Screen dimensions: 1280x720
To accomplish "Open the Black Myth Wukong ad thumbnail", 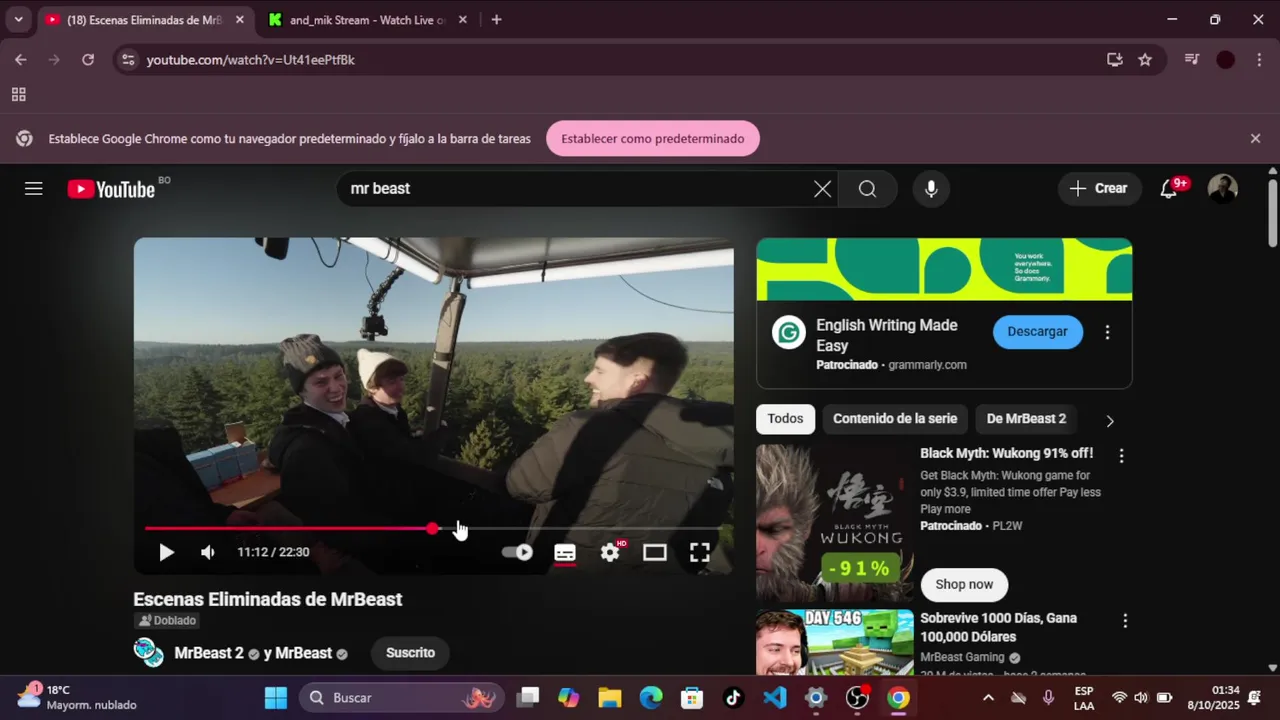I will [835, 523].
